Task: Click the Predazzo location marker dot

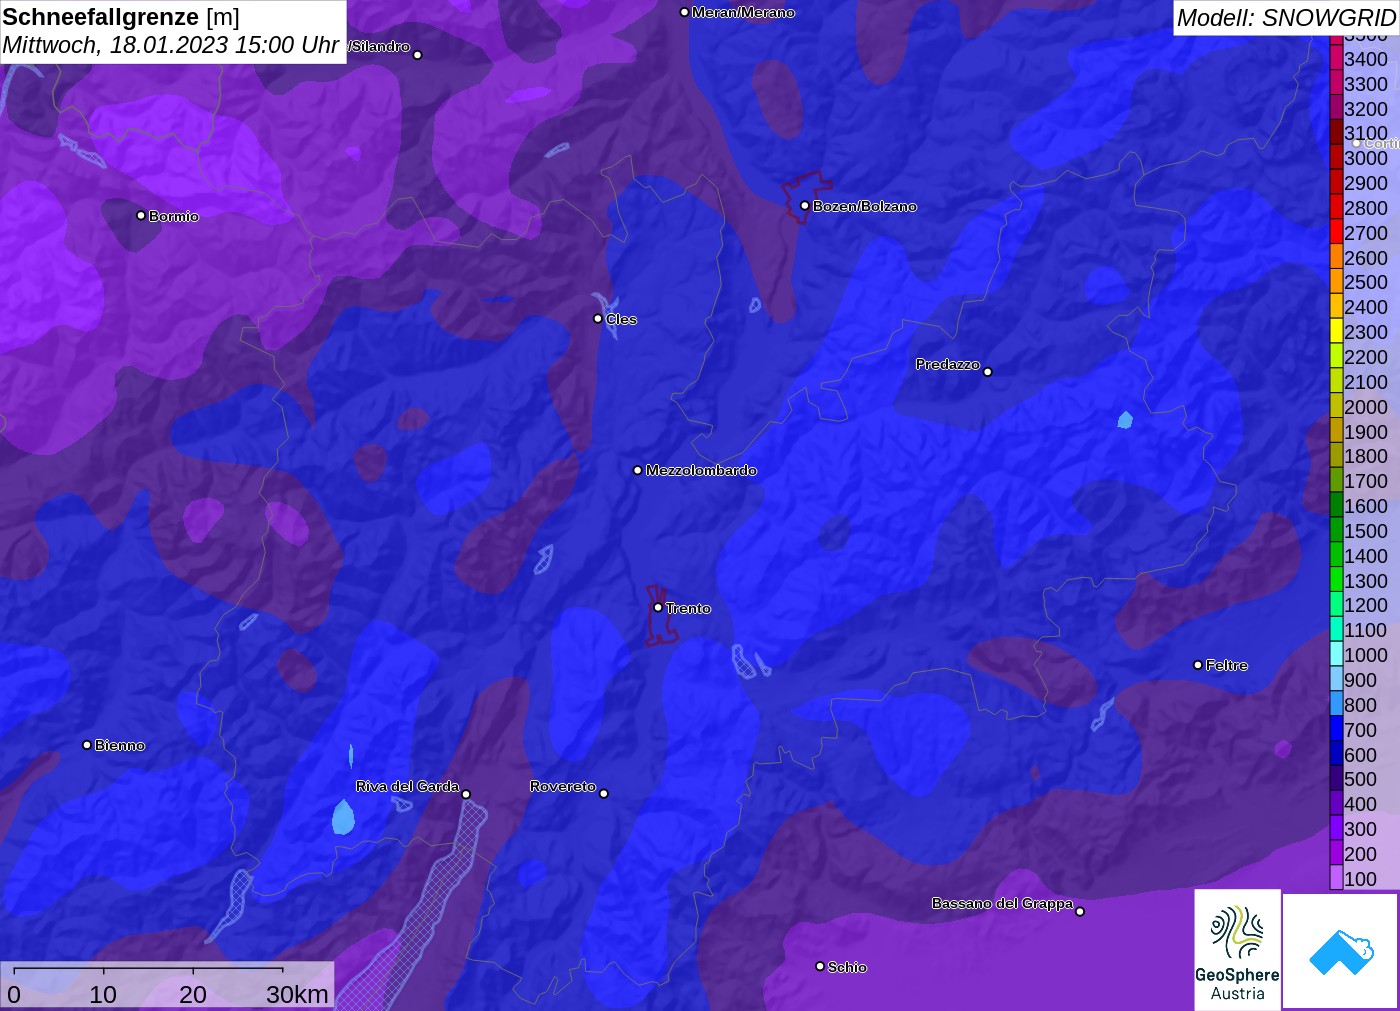Action: click(988, 371)
